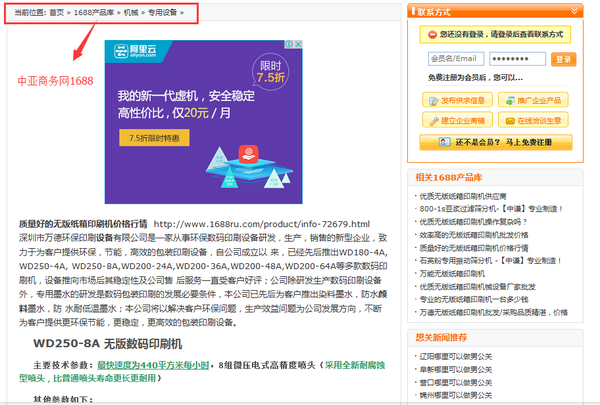
Task: Open 专用设备 breadcrumb link
Action: point(163,13)
